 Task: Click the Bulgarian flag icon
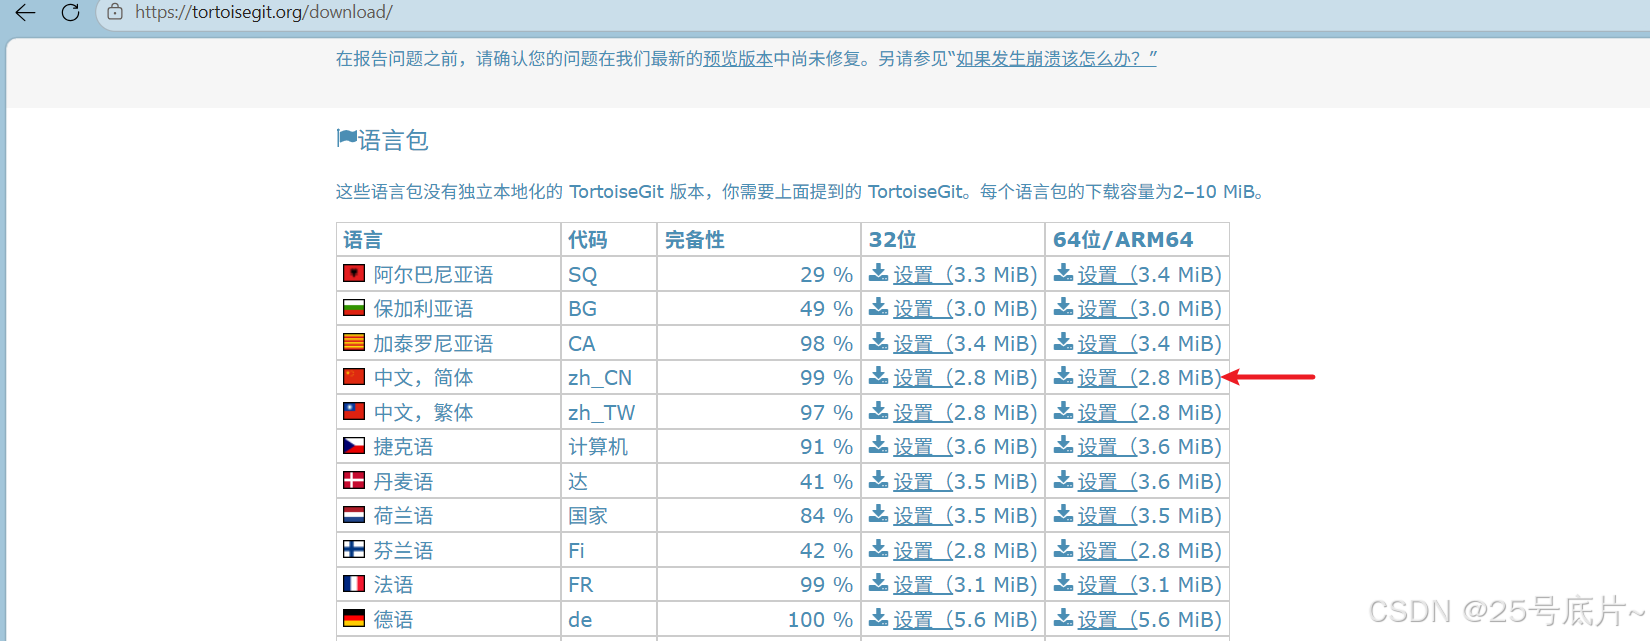354,308
